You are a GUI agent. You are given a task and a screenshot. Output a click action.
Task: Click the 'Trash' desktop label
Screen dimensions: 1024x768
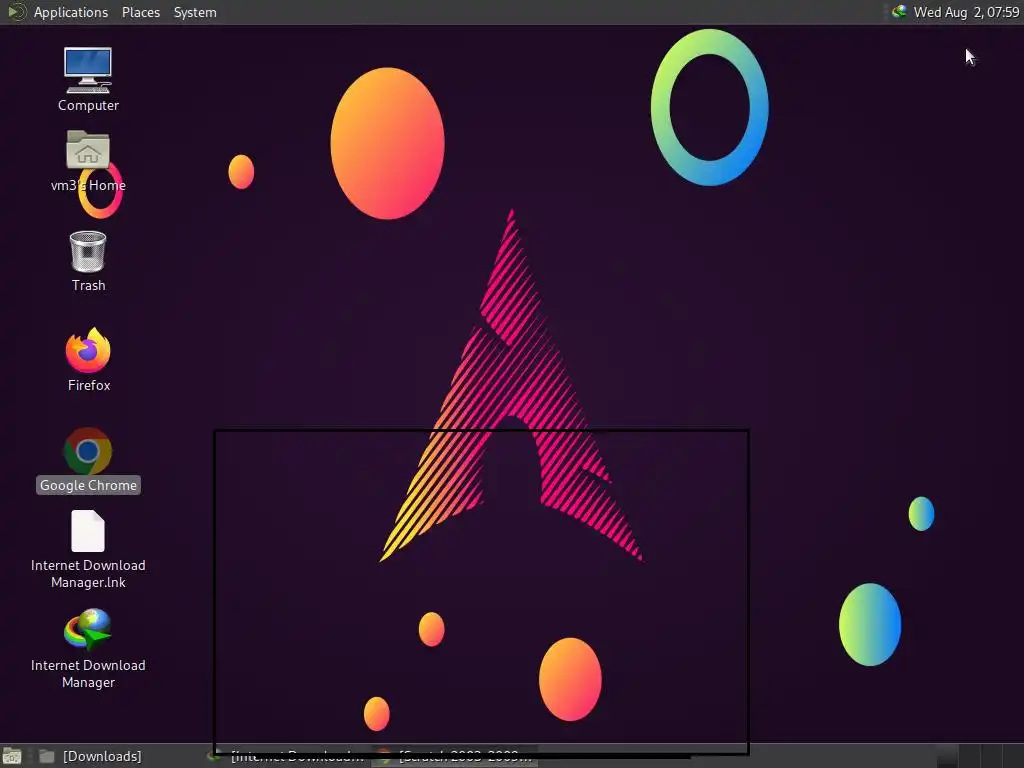[89, 285]
